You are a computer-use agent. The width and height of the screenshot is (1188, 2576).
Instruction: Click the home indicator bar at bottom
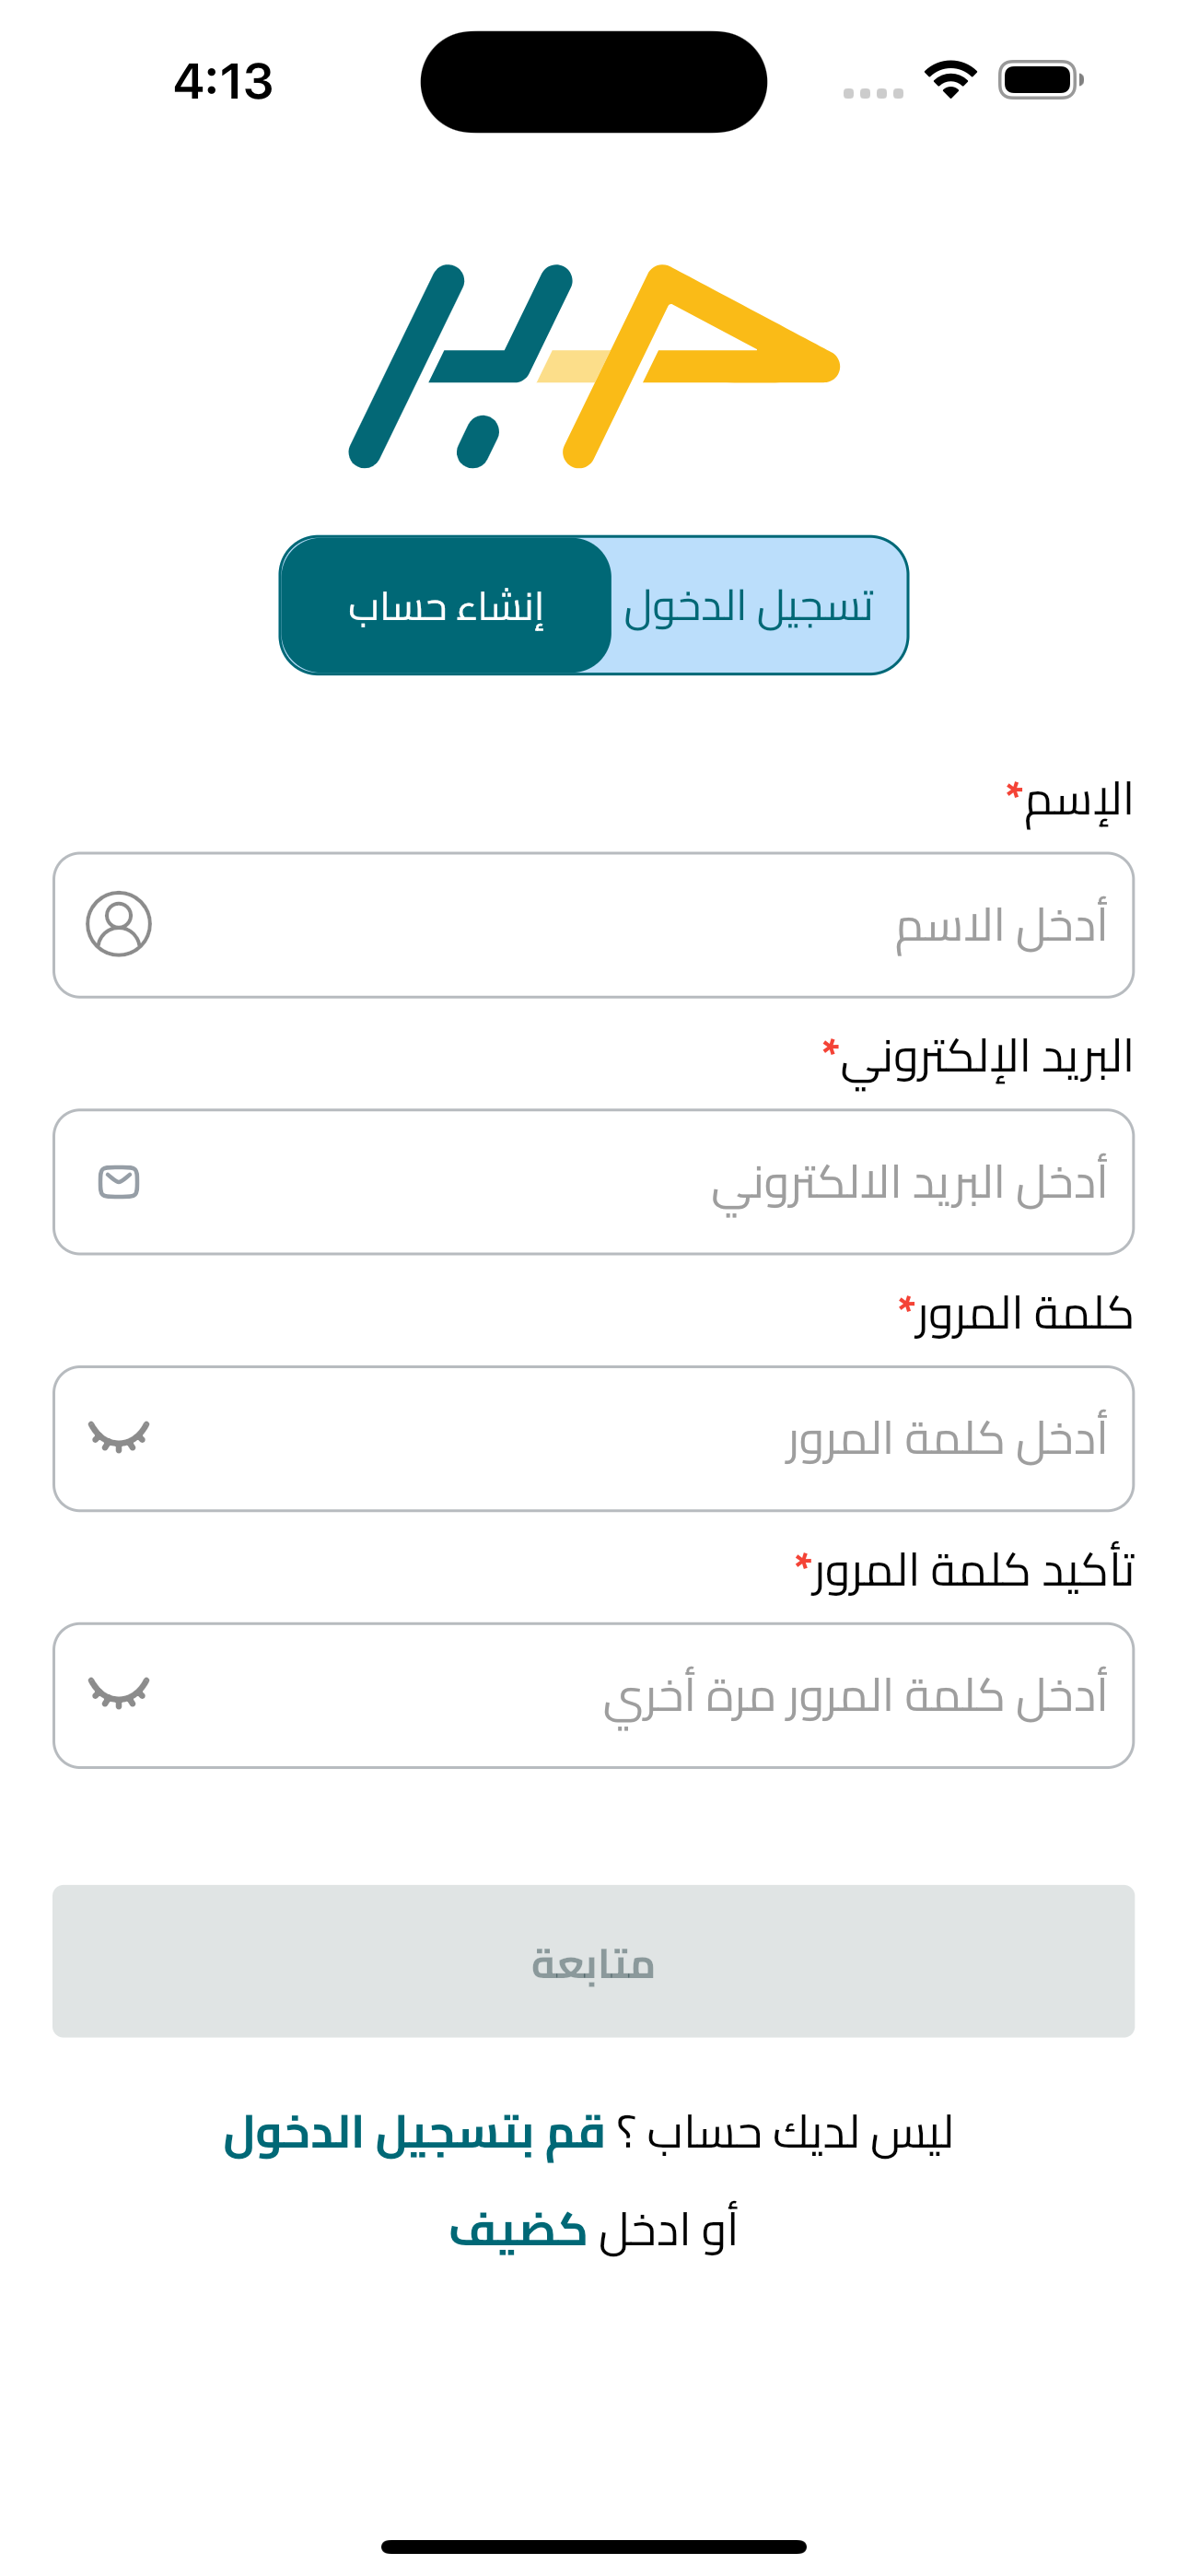pos(594,2546)
